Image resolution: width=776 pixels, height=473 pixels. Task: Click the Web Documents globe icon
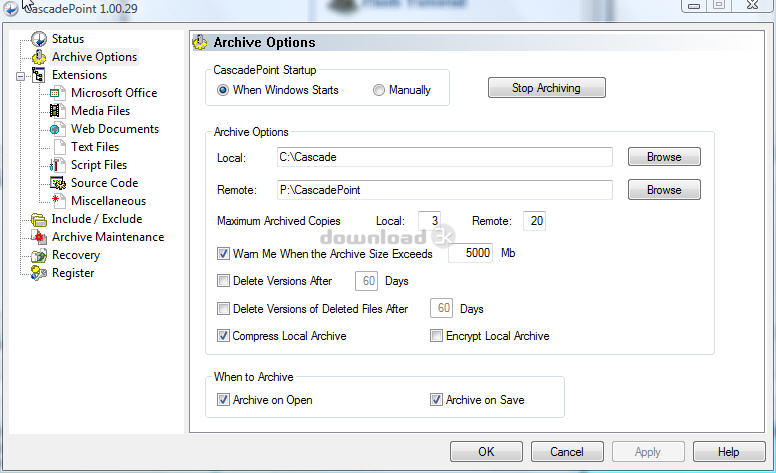coord(56,129)
